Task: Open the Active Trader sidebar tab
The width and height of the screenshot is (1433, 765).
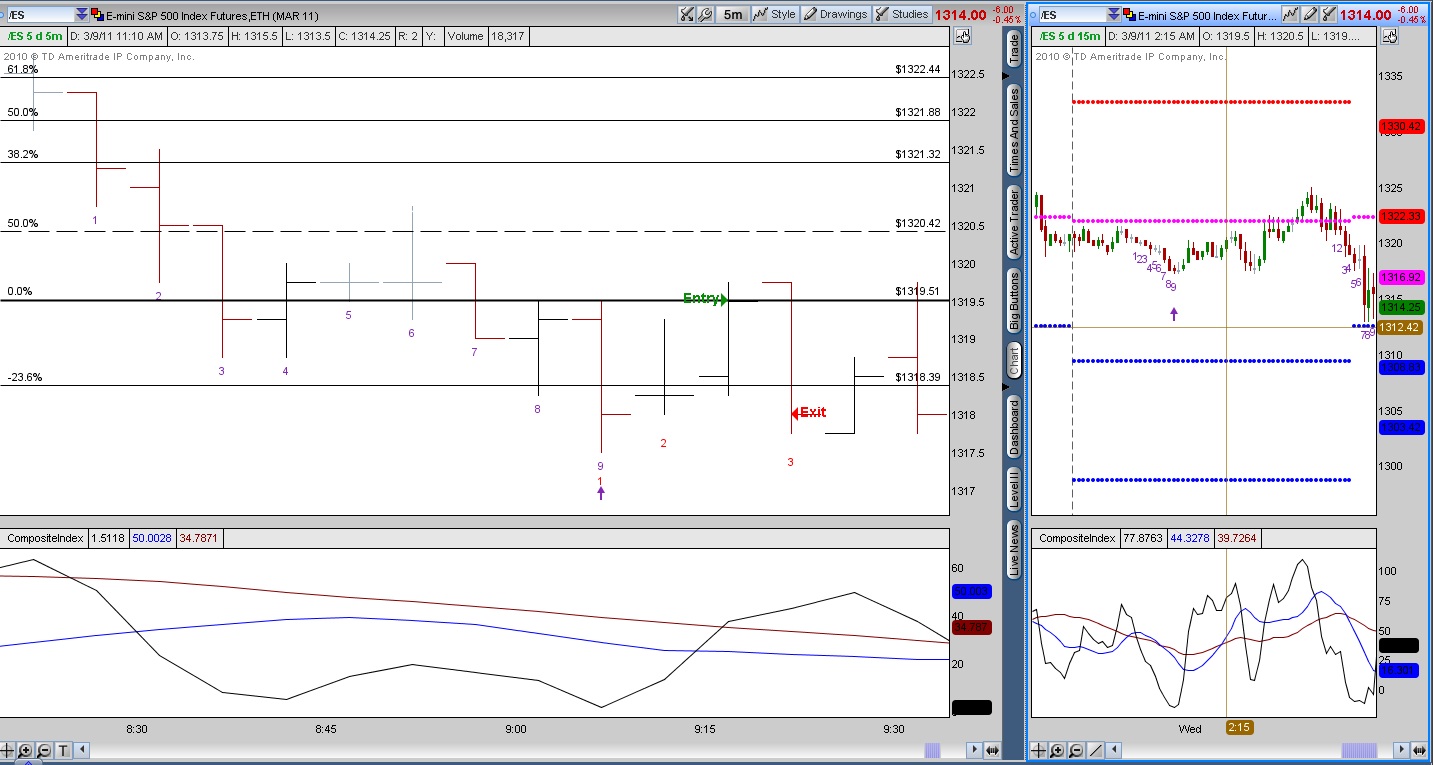Action: coord(1013,222)
